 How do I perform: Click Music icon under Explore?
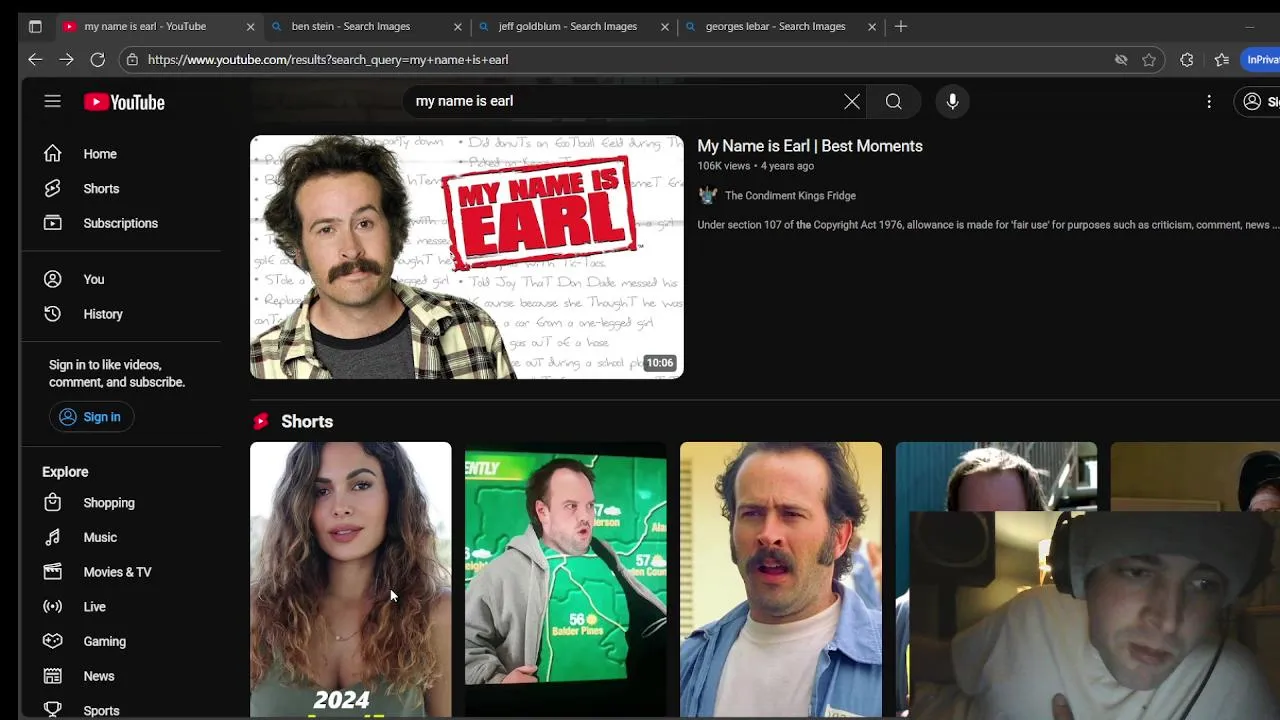52,537
